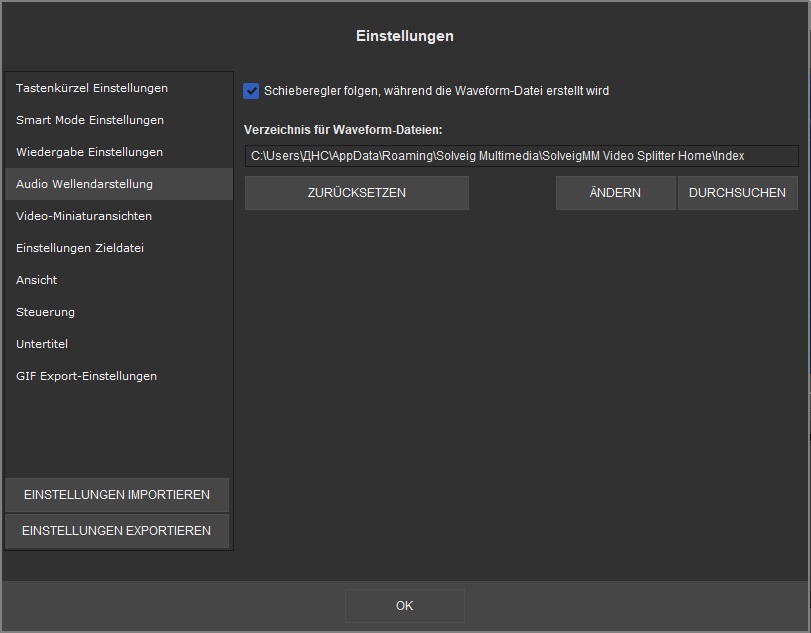The image size is (811, 633).
Task: Switch to Einstellungen Zieldatei page
Action: click(80, 248)
